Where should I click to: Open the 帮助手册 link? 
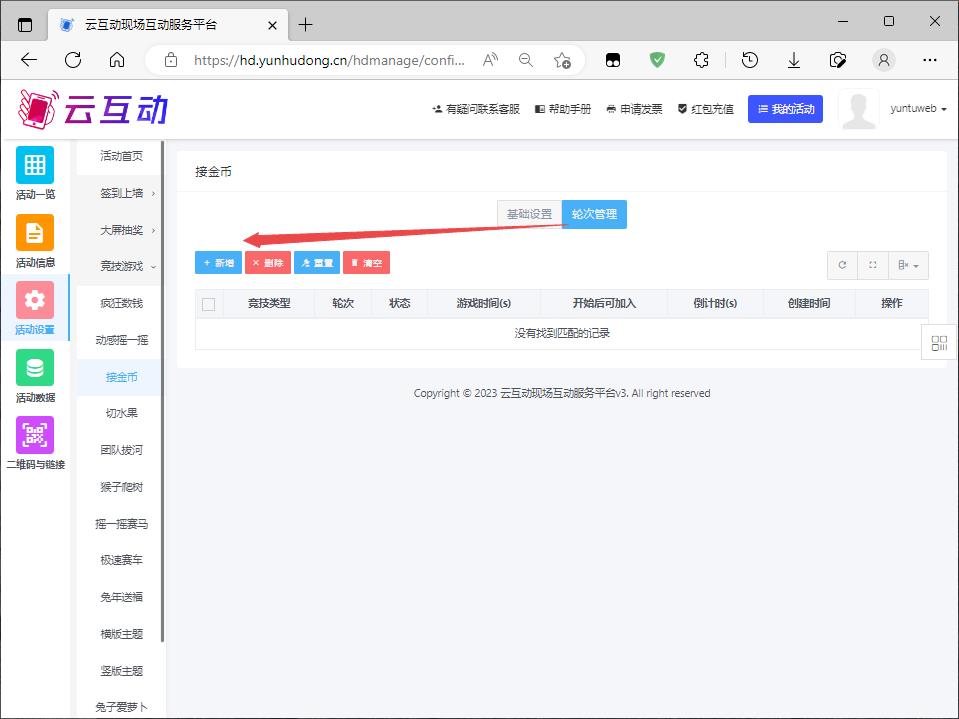563,109
